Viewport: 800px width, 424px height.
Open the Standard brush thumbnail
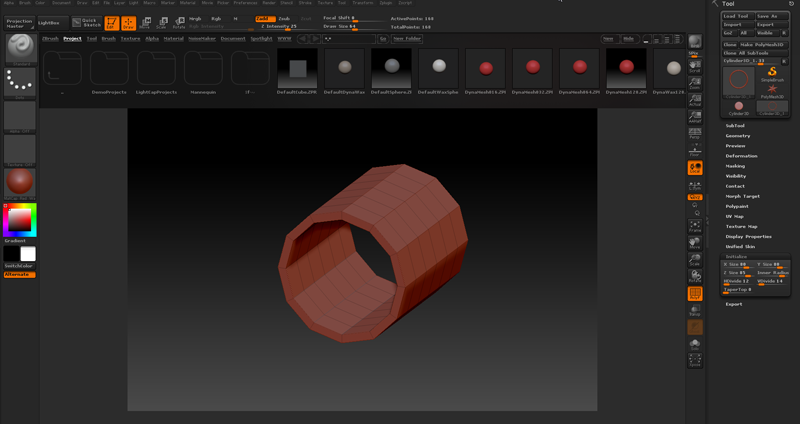(x=20, y=47)
